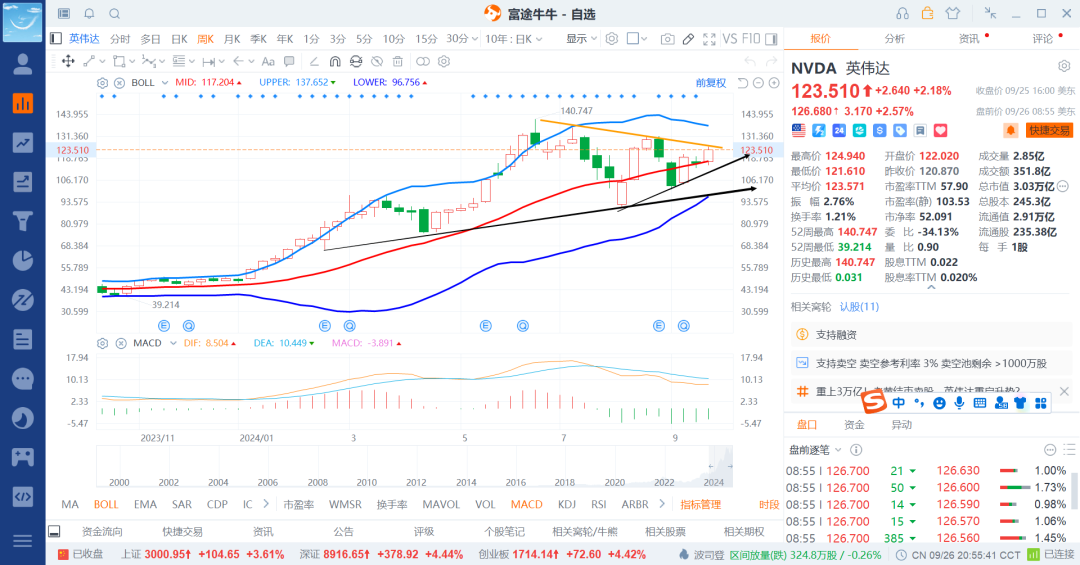
Task: Open the skin theme shirt icon
Action: pyautogui.click(x=953, y=13)
